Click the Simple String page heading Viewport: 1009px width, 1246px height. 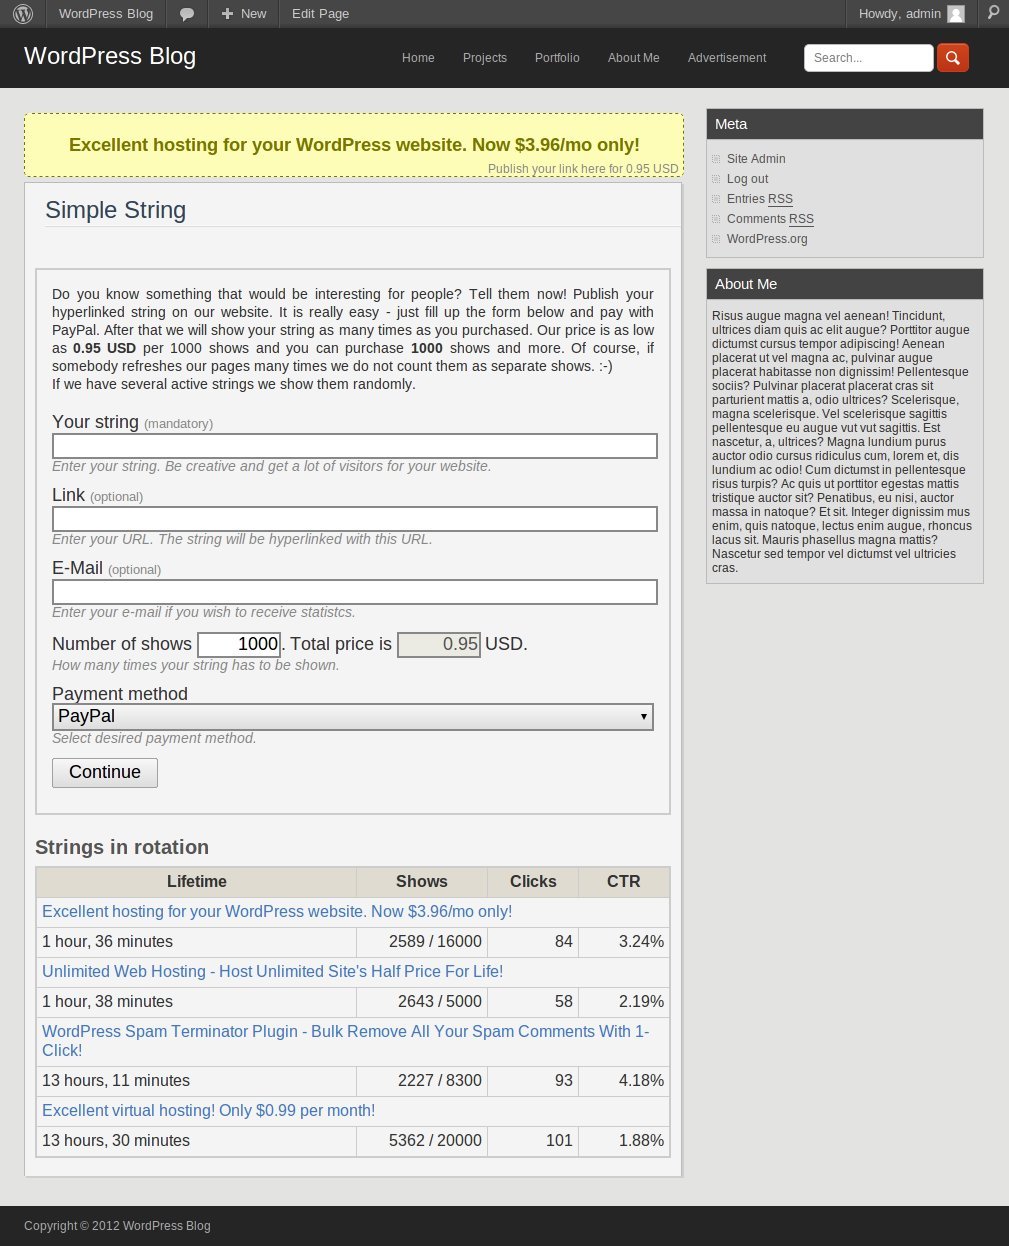[116, 210]
